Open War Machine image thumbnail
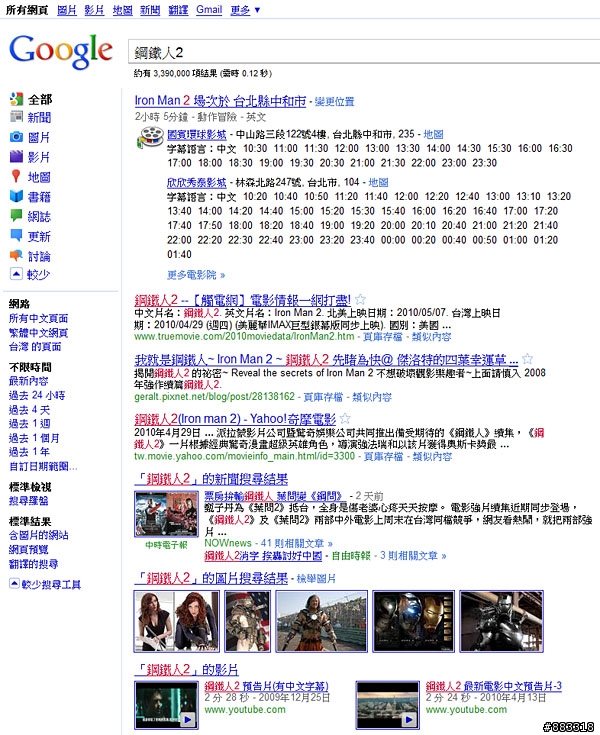Screen dimensions: 600x735 (x=502, y=621)
